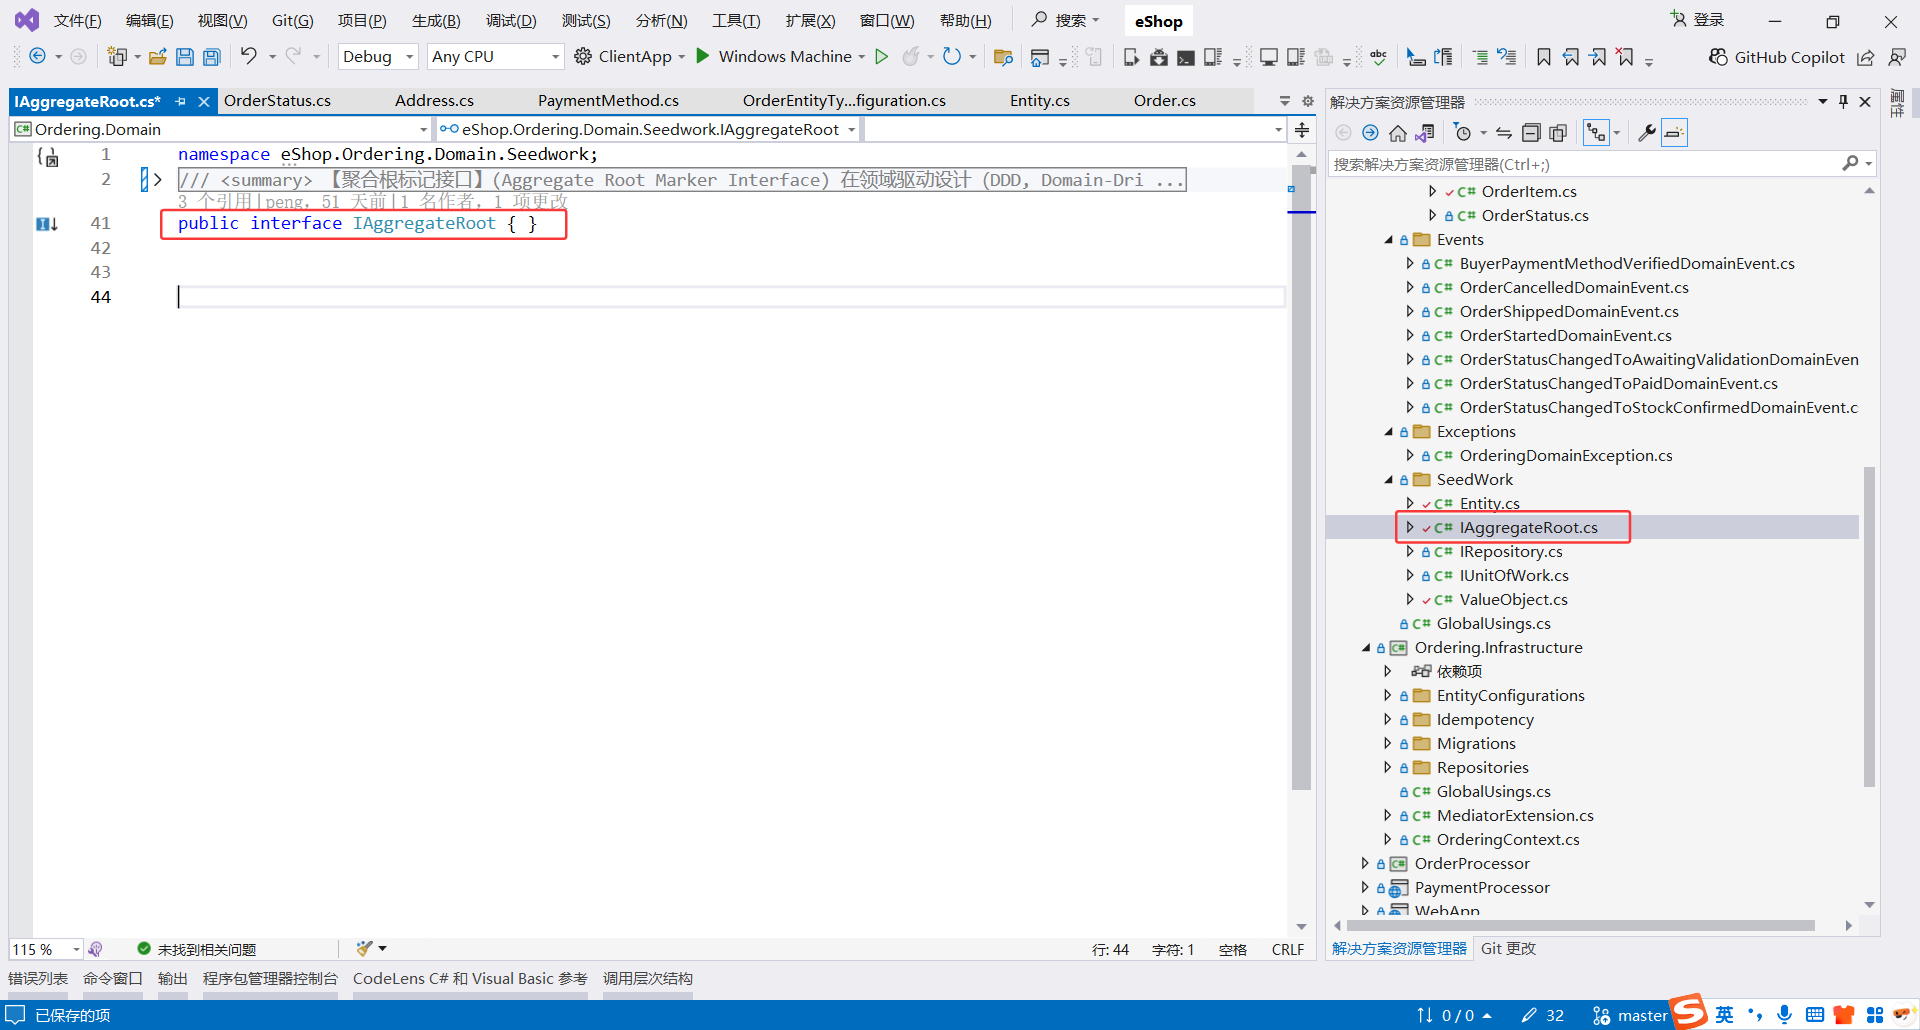Click the pending changes count 32
This screenshot has height=1030, width=1920.
[x=1543, y=1016]
